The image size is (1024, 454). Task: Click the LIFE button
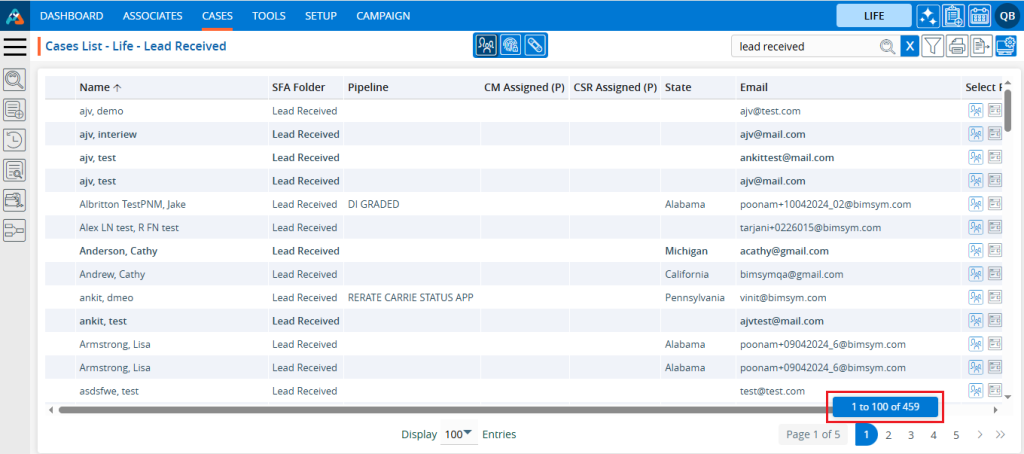click(x=873, y=16)
